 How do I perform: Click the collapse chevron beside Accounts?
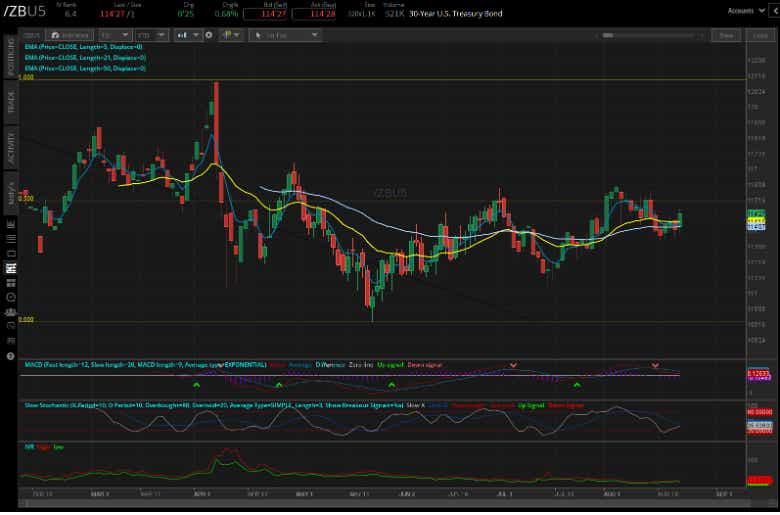pos(775,10)
